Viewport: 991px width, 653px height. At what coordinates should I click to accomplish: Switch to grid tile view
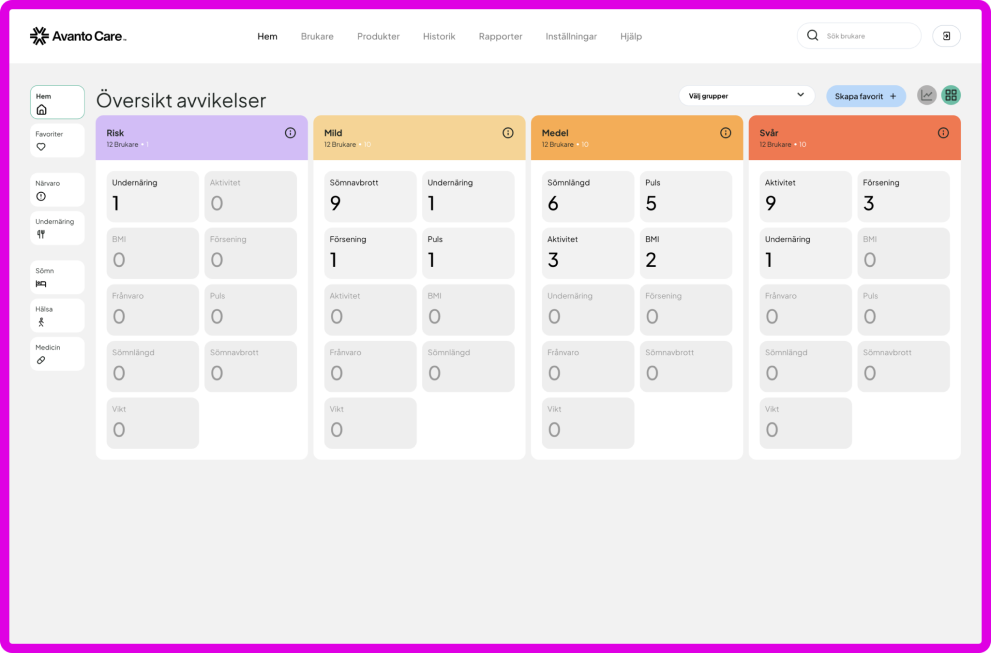(x=951, y=95)
